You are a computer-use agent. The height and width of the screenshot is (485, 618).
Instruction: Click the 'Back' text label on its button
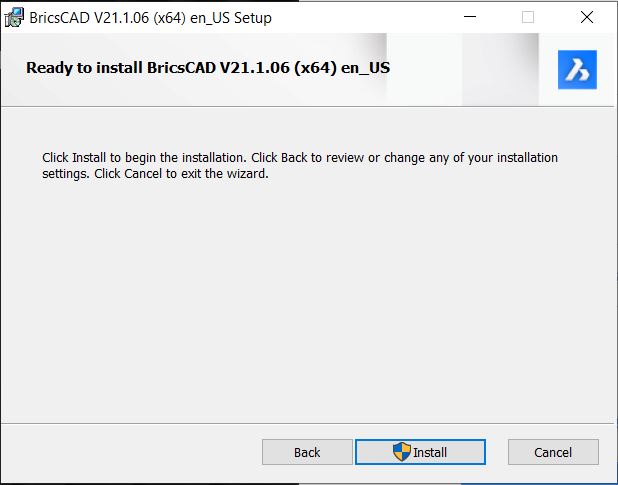click(x=307, y=452)
